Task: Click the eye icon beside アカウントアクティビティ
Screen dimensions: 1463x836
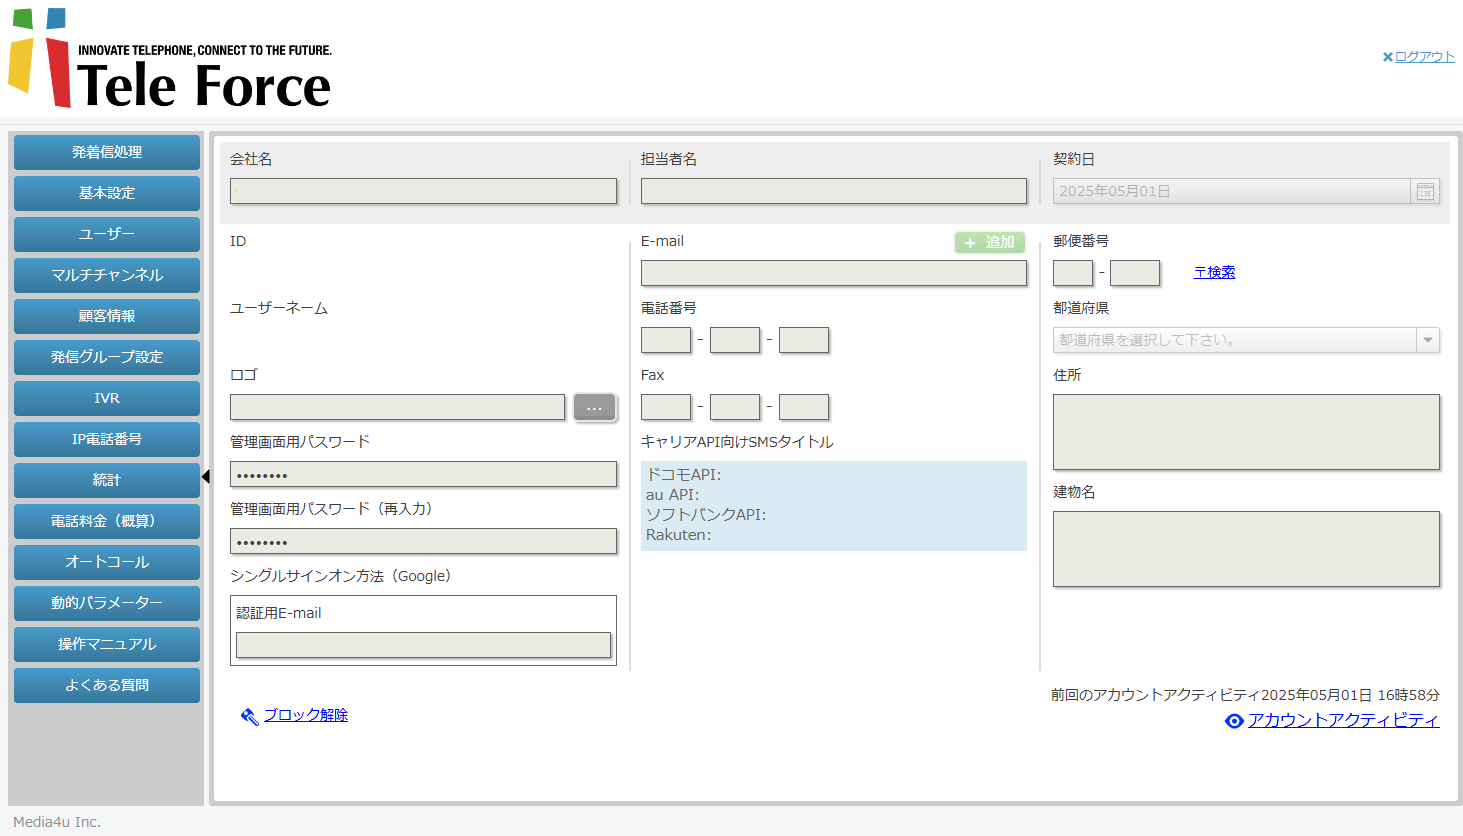Action: click(1234, 721)
